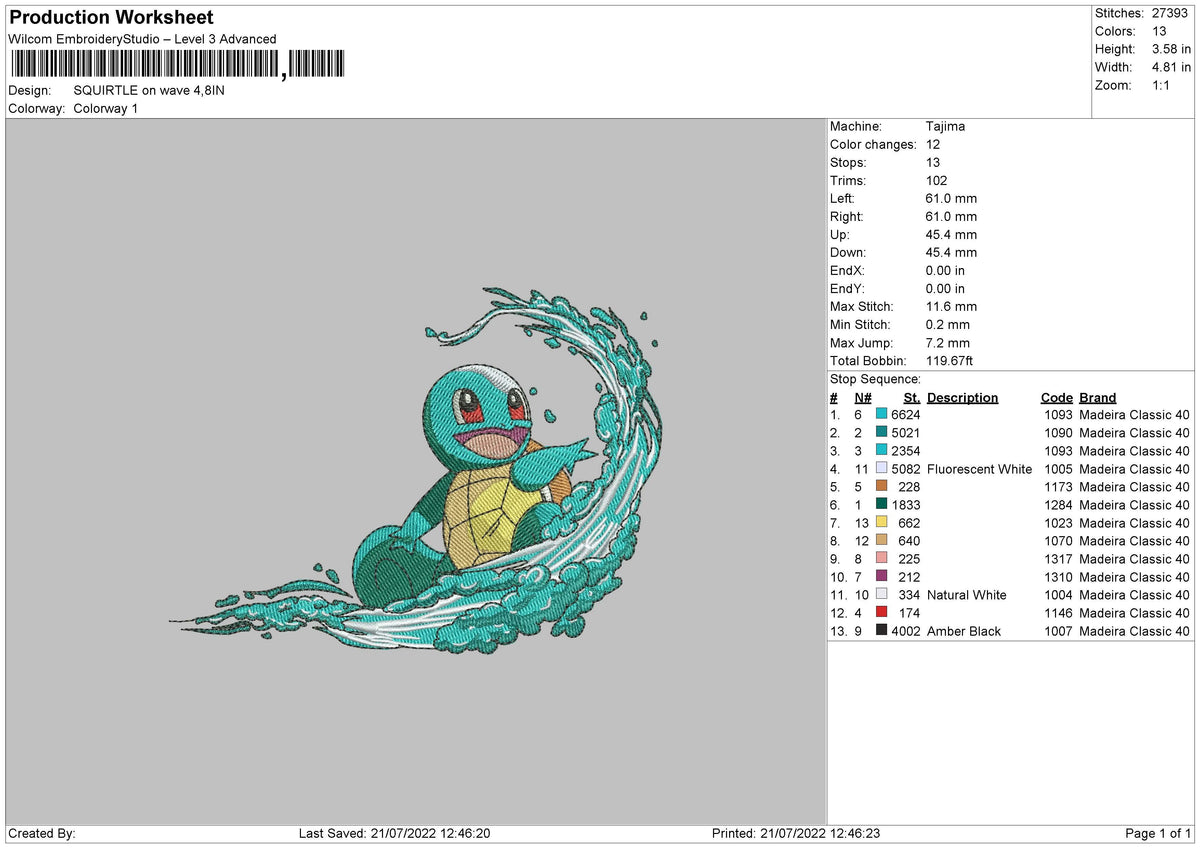This screenshot has height=848, width=1200.
Task: Click the purple swatch for thread 212
Action: coord(881,577)
